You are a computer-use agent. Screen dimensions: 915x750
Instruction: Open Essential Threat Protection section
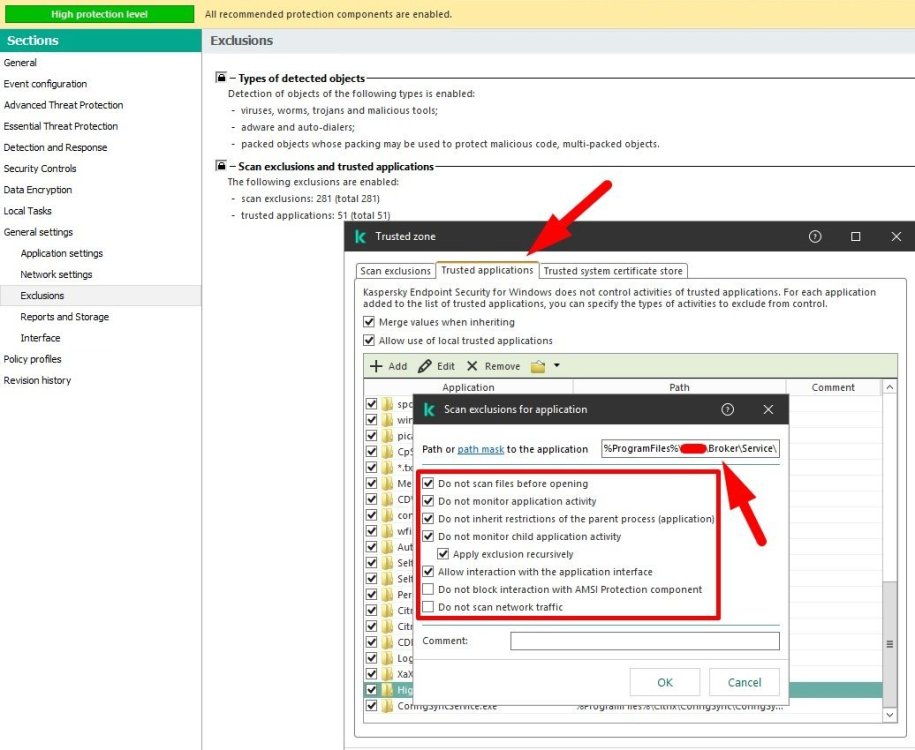point(60,126)
